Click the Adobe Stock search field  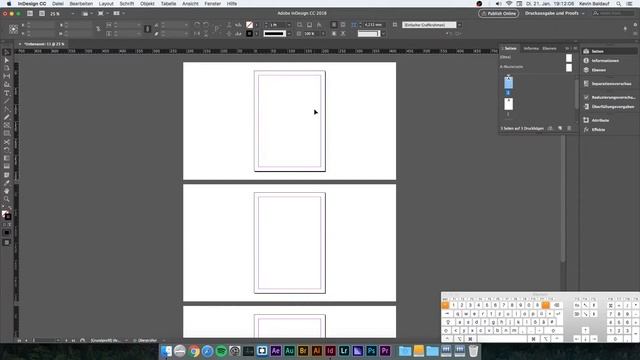[x=614, y=13]
